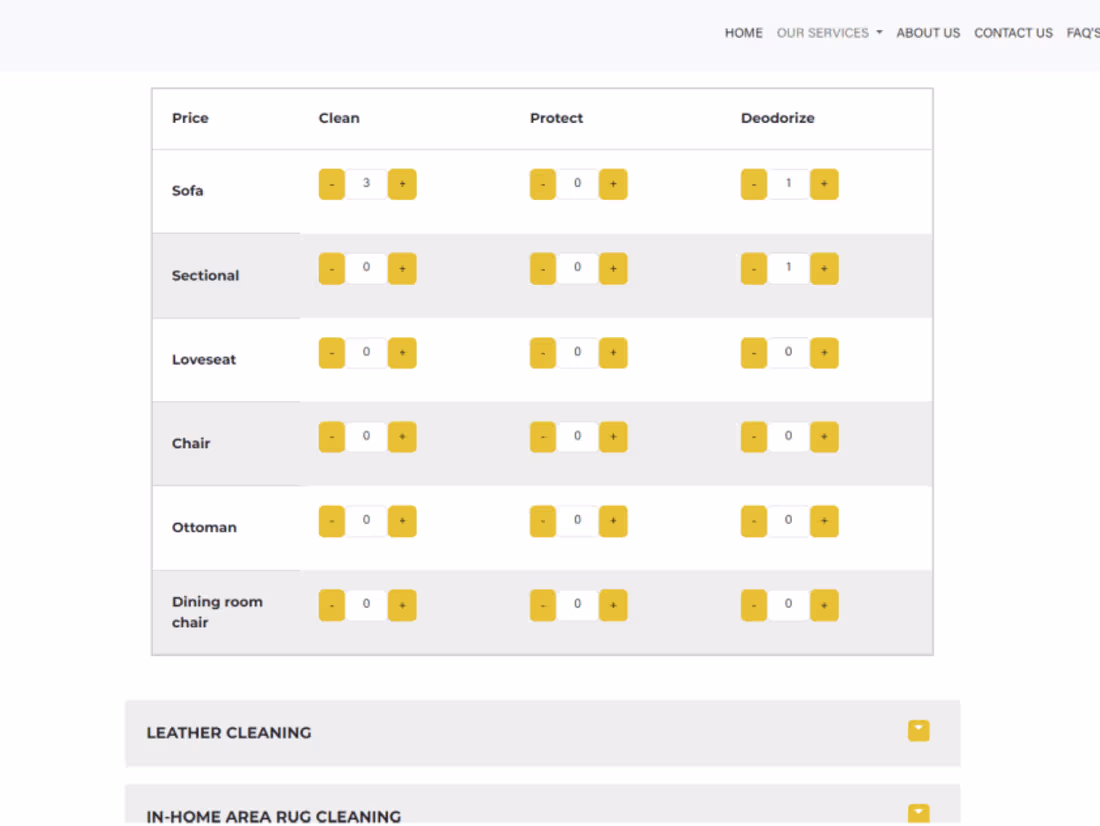Increment Chair Deodorize quantity
Viewport: 1100px width, 826px height.
point(824,436)
